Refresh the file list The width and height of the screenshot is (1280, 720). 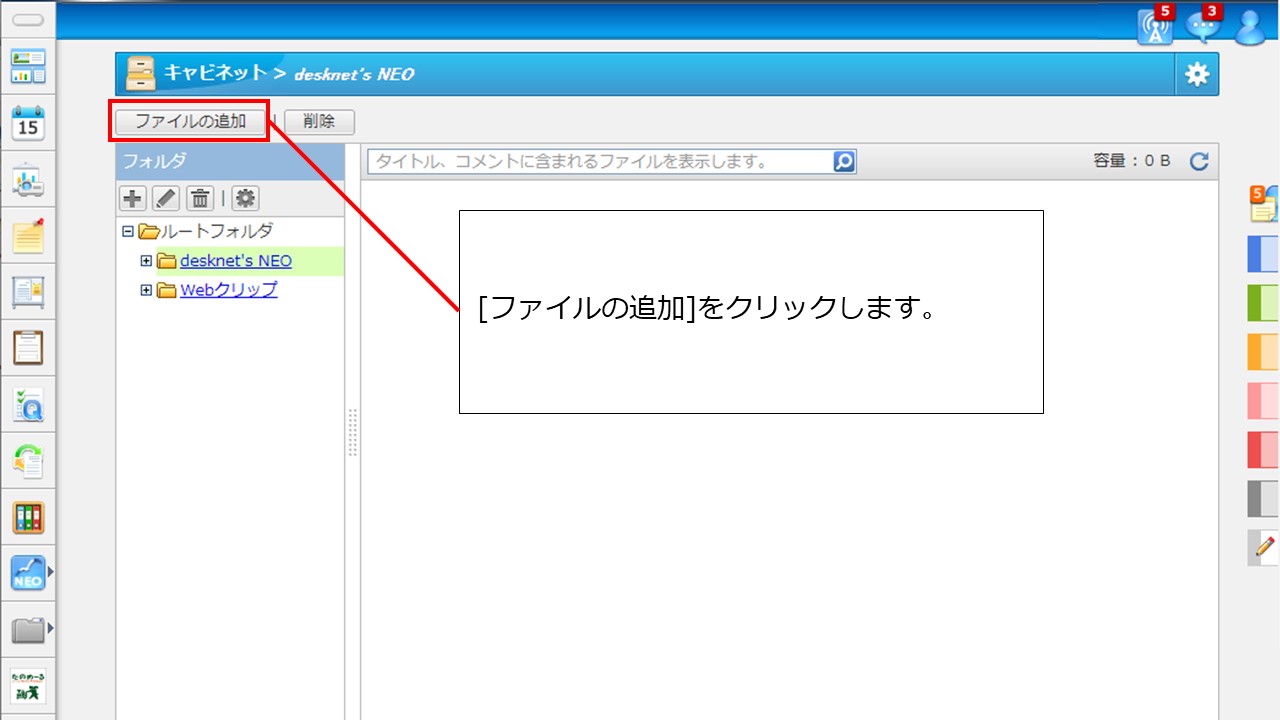pyautogui.click(x=1199, y=161)
